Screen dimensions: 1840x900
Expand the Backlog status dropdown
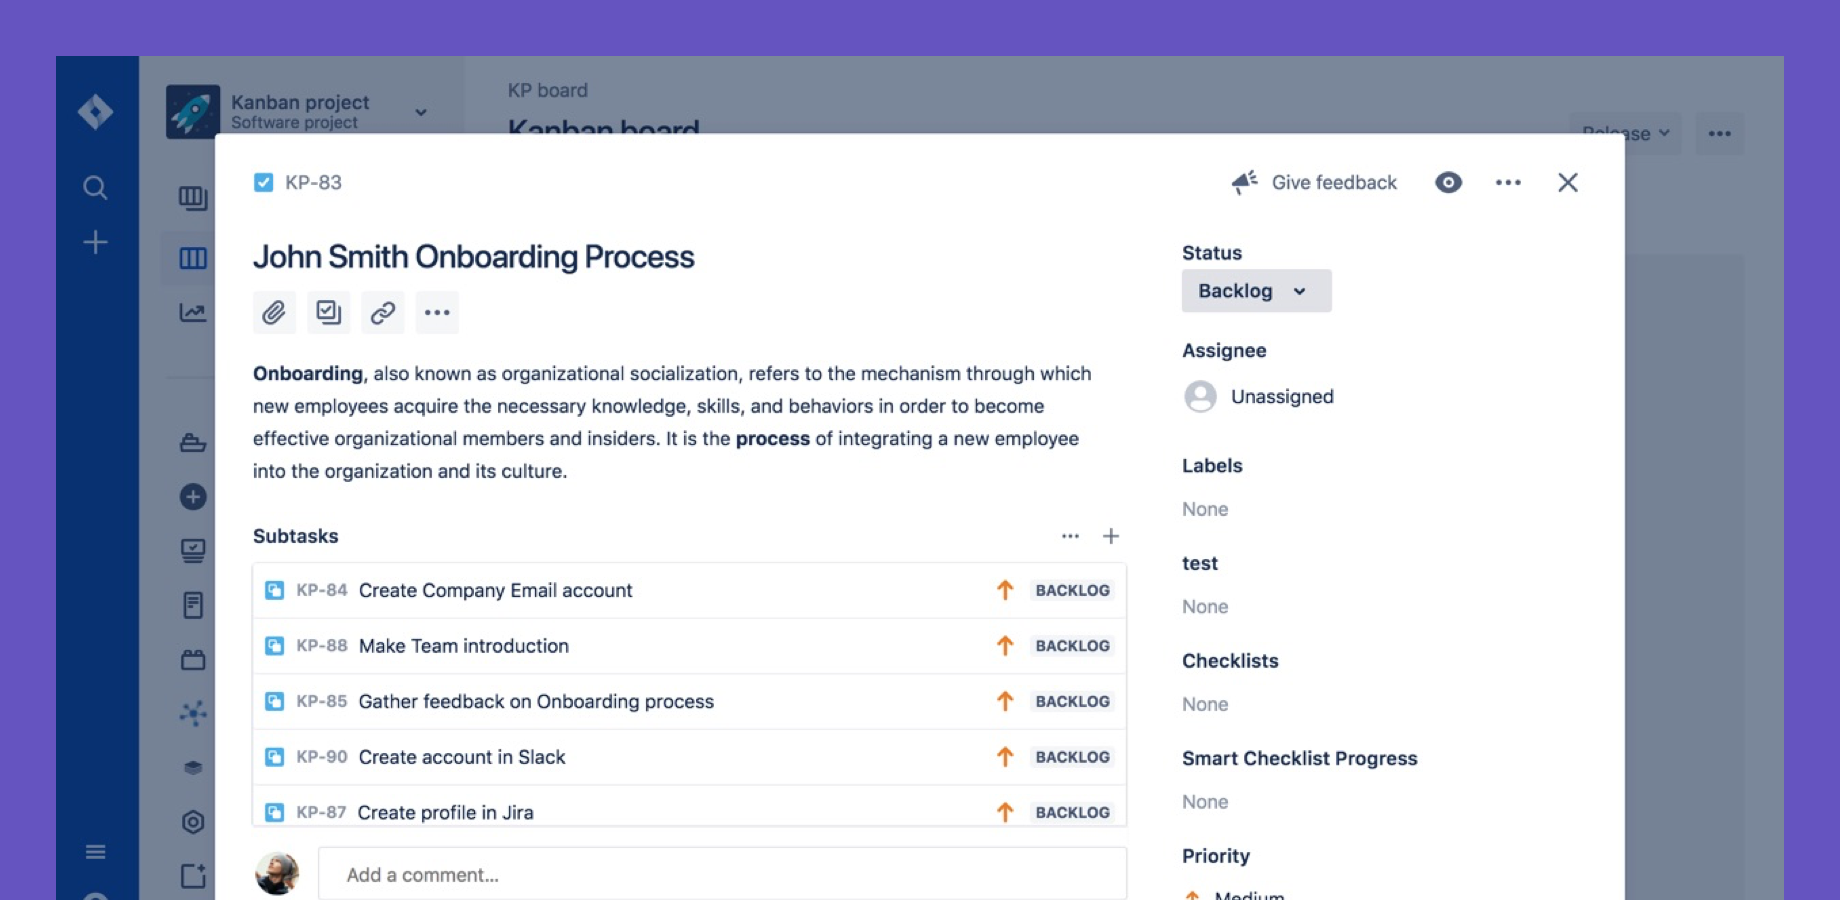1256,291
